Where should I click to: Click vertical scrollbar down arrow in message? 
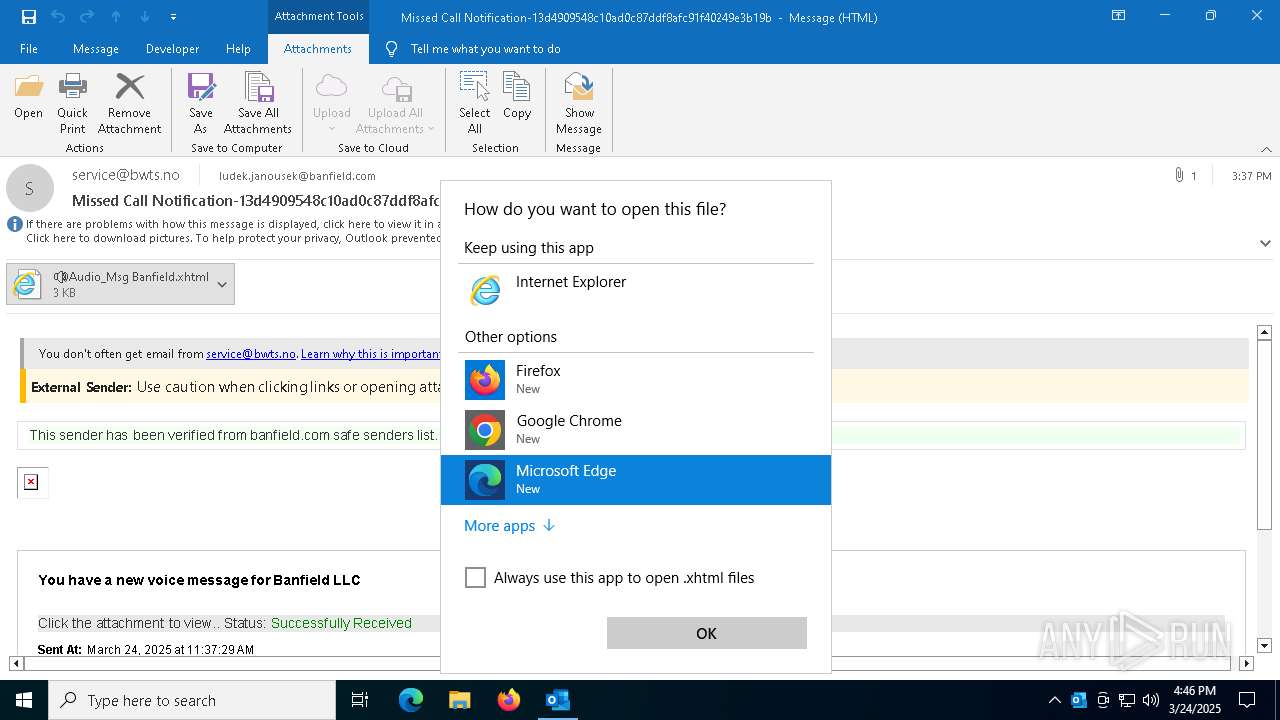coord(1265,646)
